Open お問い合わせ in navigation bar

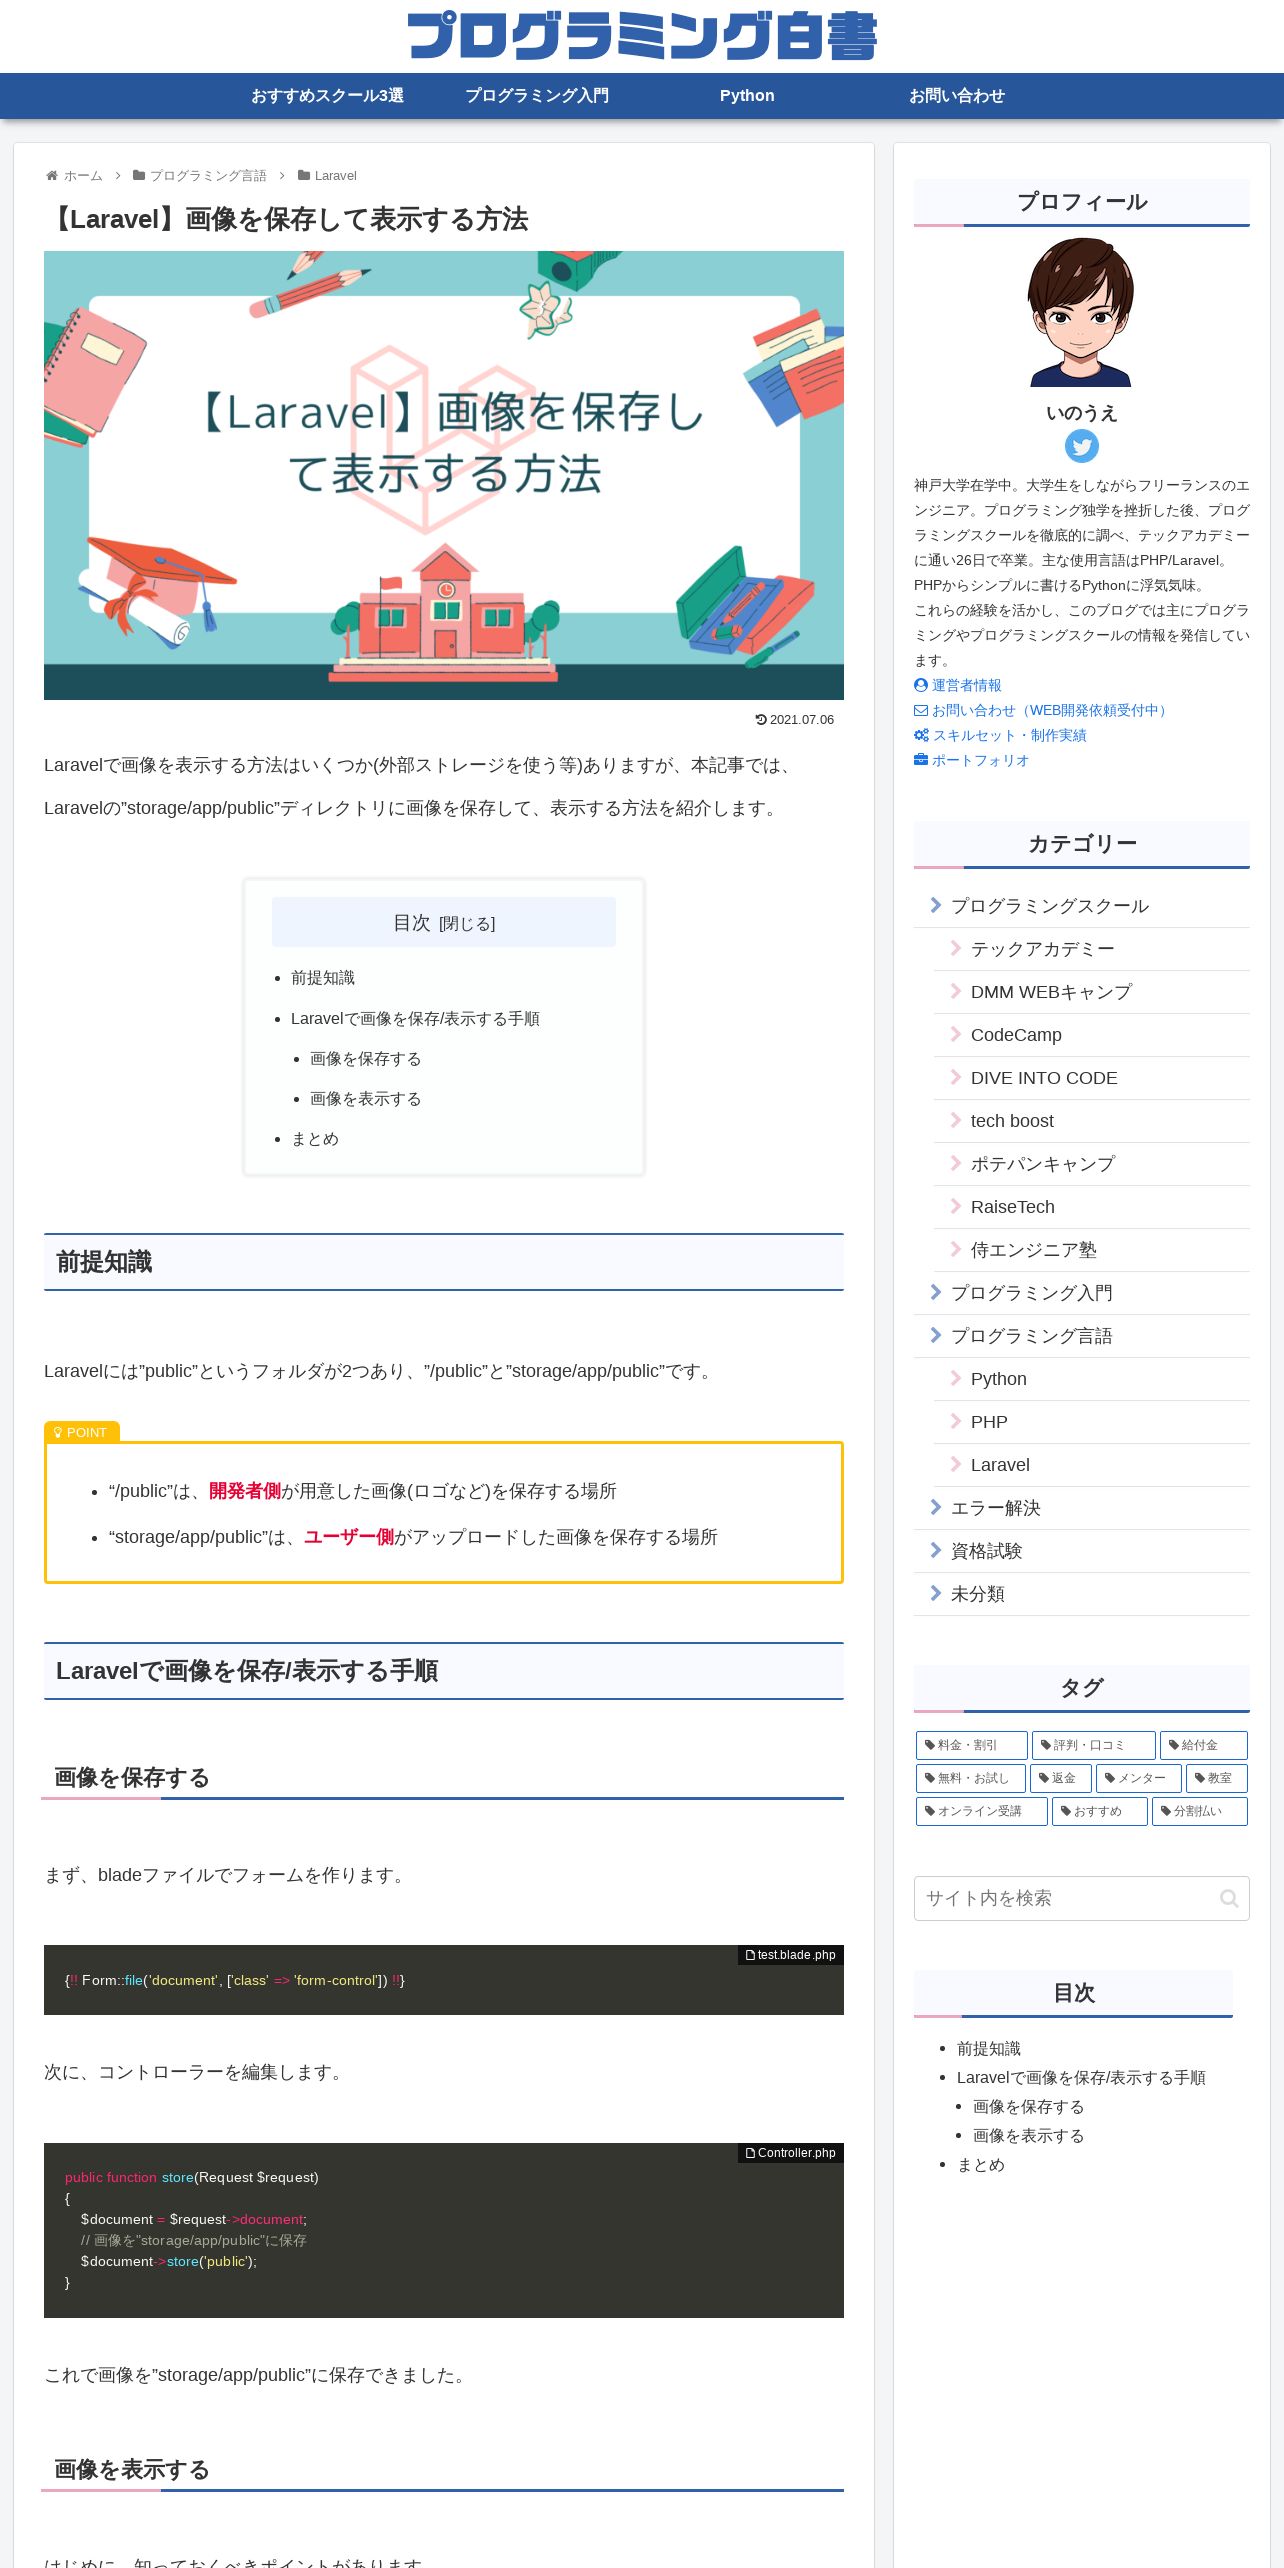click(x=957, y=96)
